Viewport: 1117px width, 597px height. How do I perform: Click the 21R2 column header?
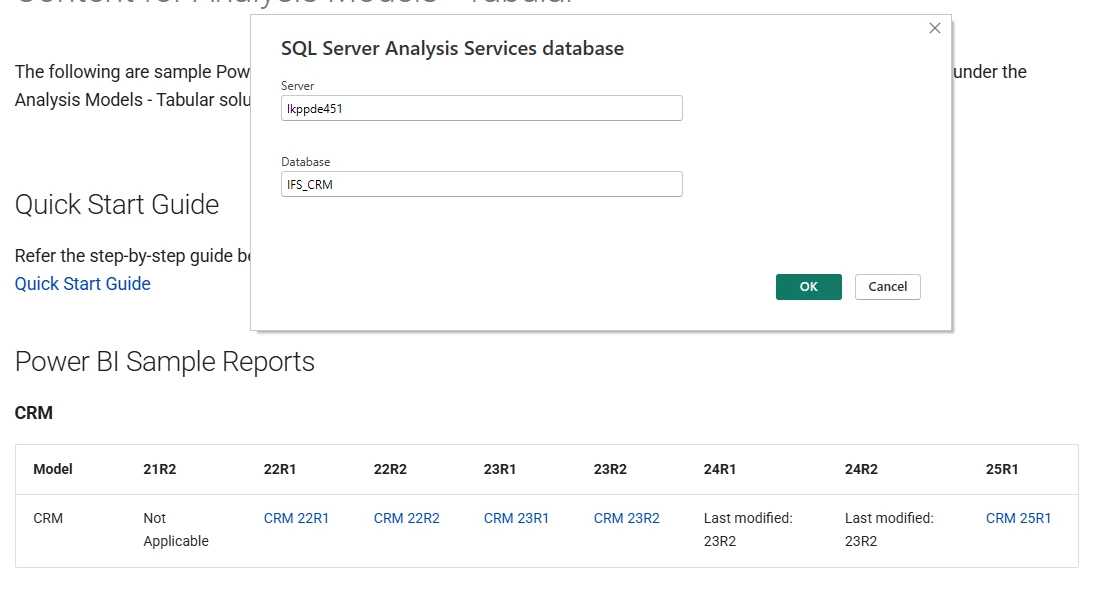160,469
